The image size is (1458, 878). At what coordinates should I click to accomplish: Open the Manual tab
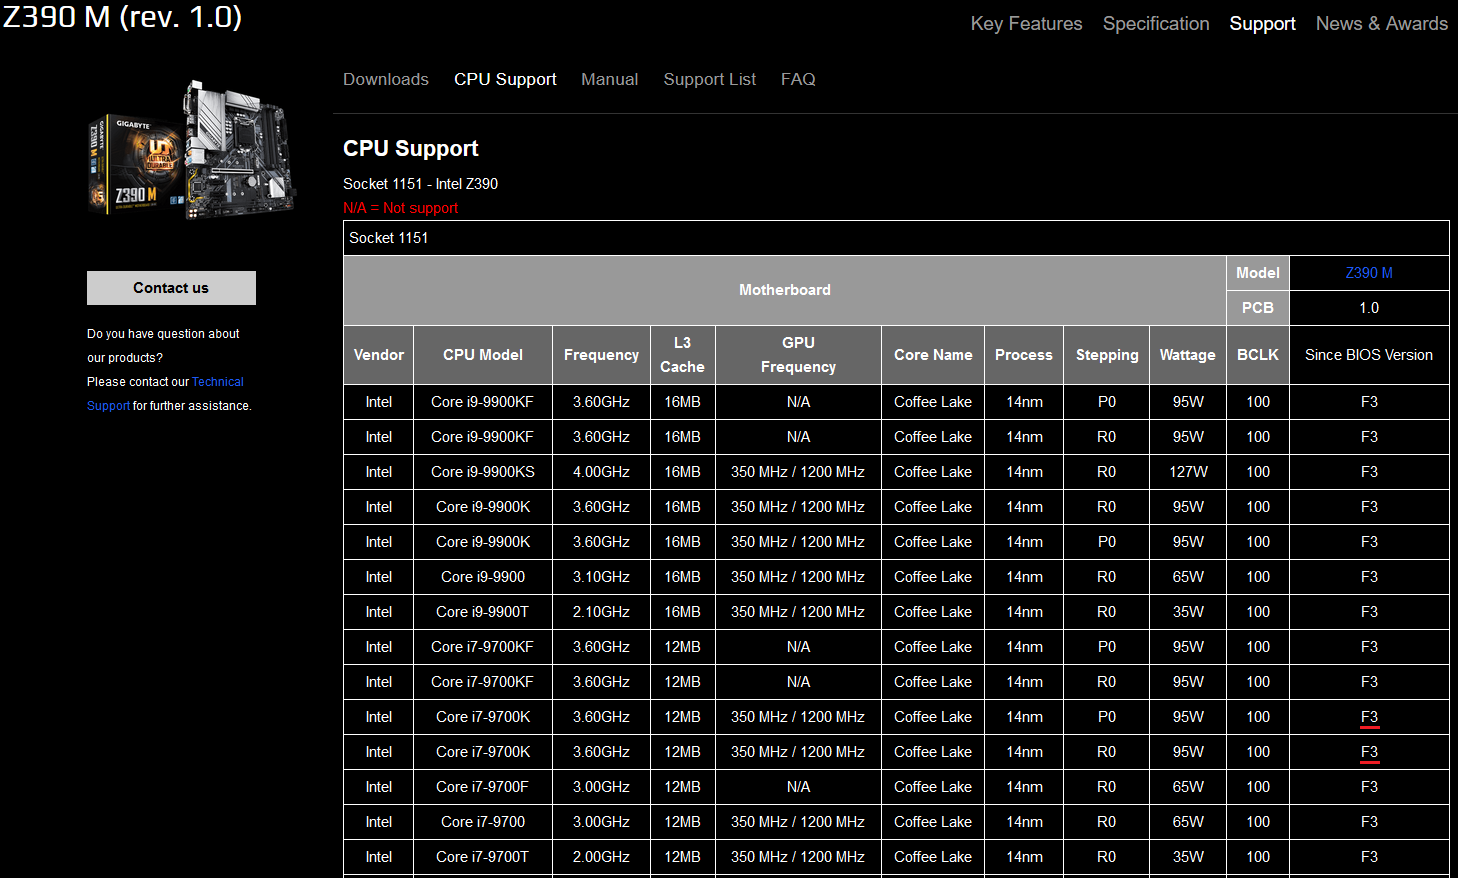point(609,79)
